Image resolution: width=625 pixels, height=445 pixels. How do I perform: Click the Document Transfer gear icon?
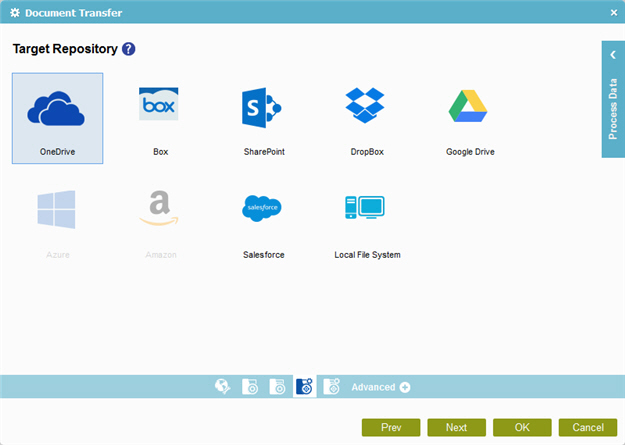[x=15, y=13]
